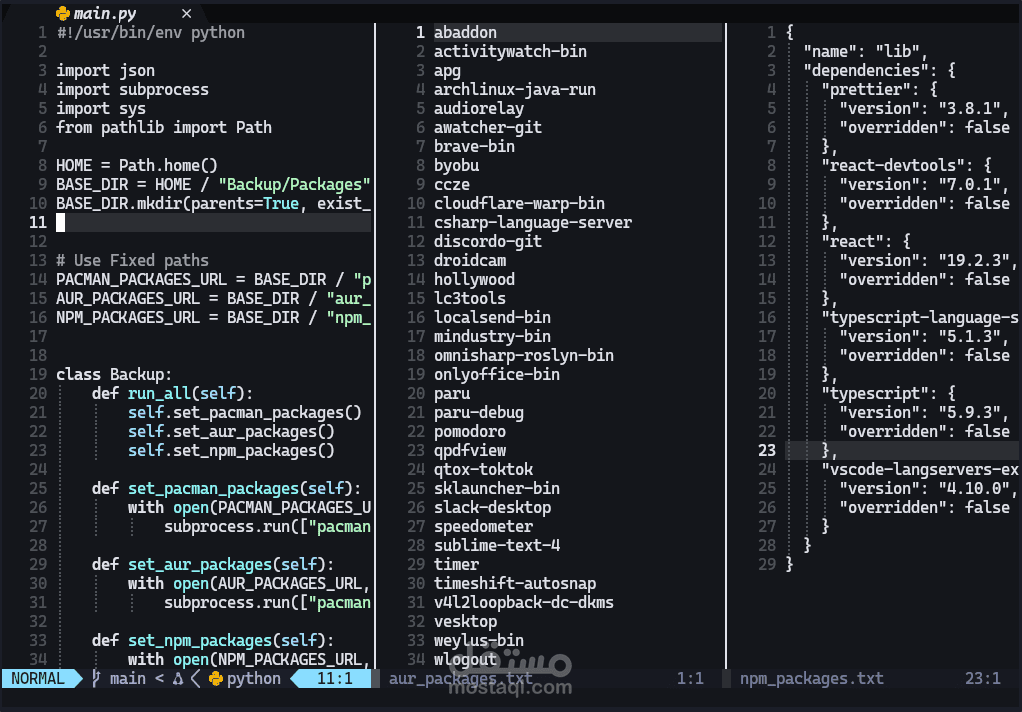Click the "react-devtools" key in the JSON

tap(892, 166)
